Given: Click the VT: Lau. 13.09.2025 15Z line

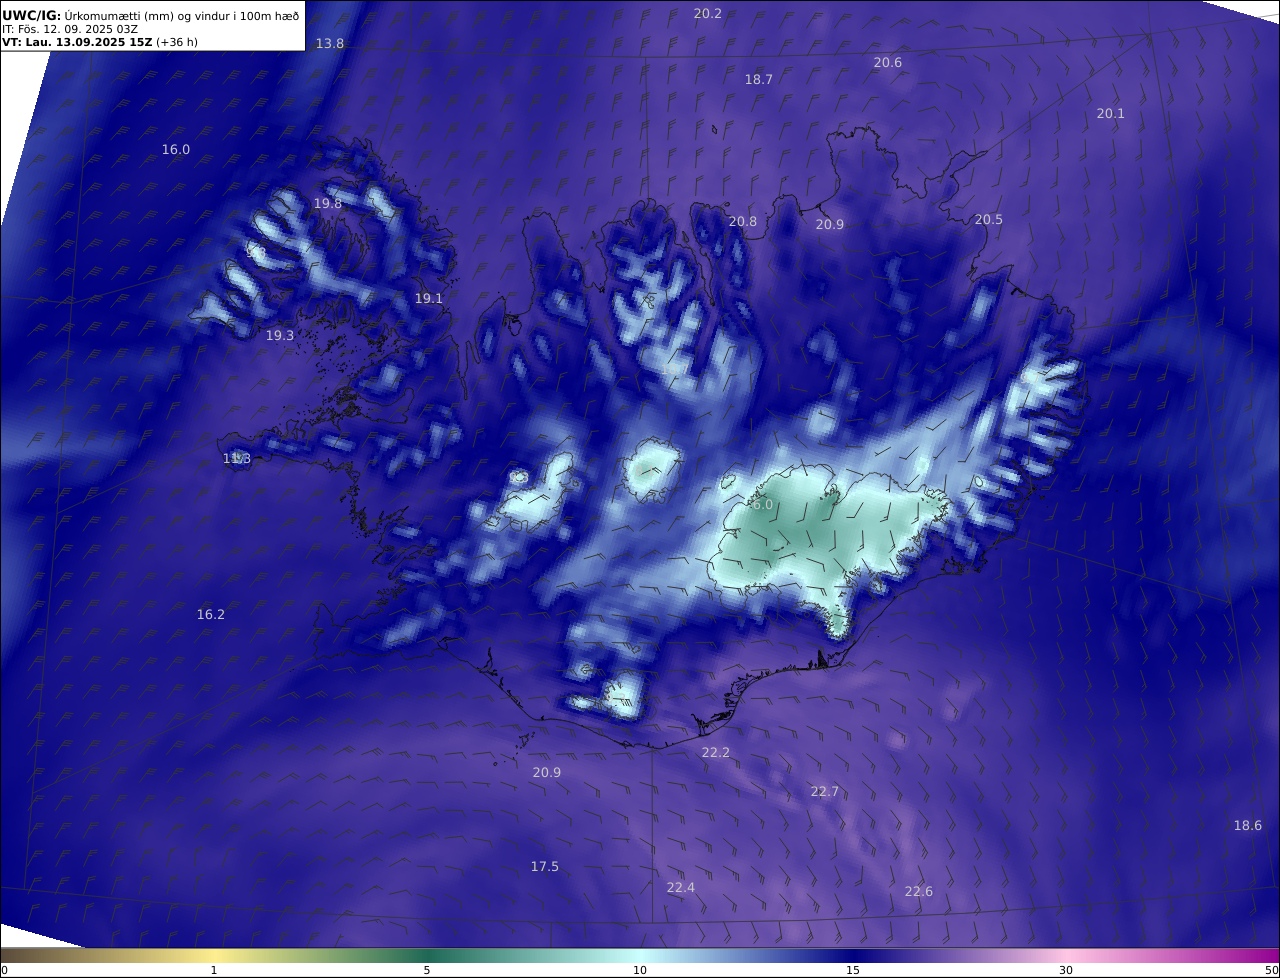Looking at the screenshot, I should 100,43.
